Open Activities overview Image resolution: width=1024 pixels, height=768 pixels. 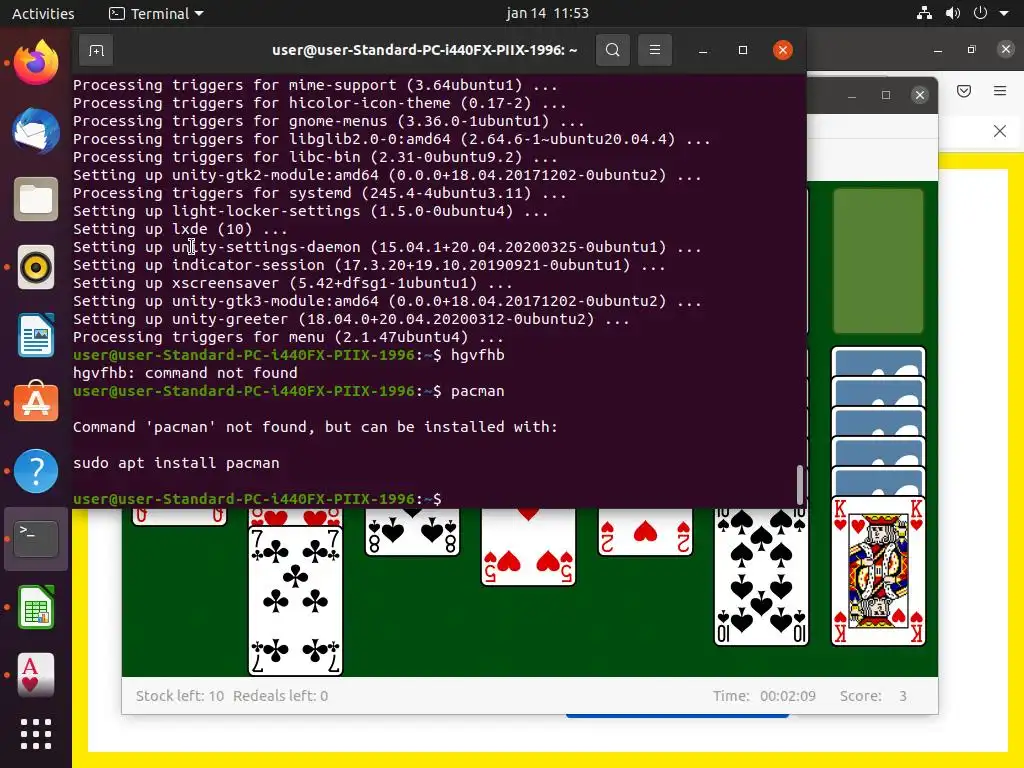pos(43,13)
